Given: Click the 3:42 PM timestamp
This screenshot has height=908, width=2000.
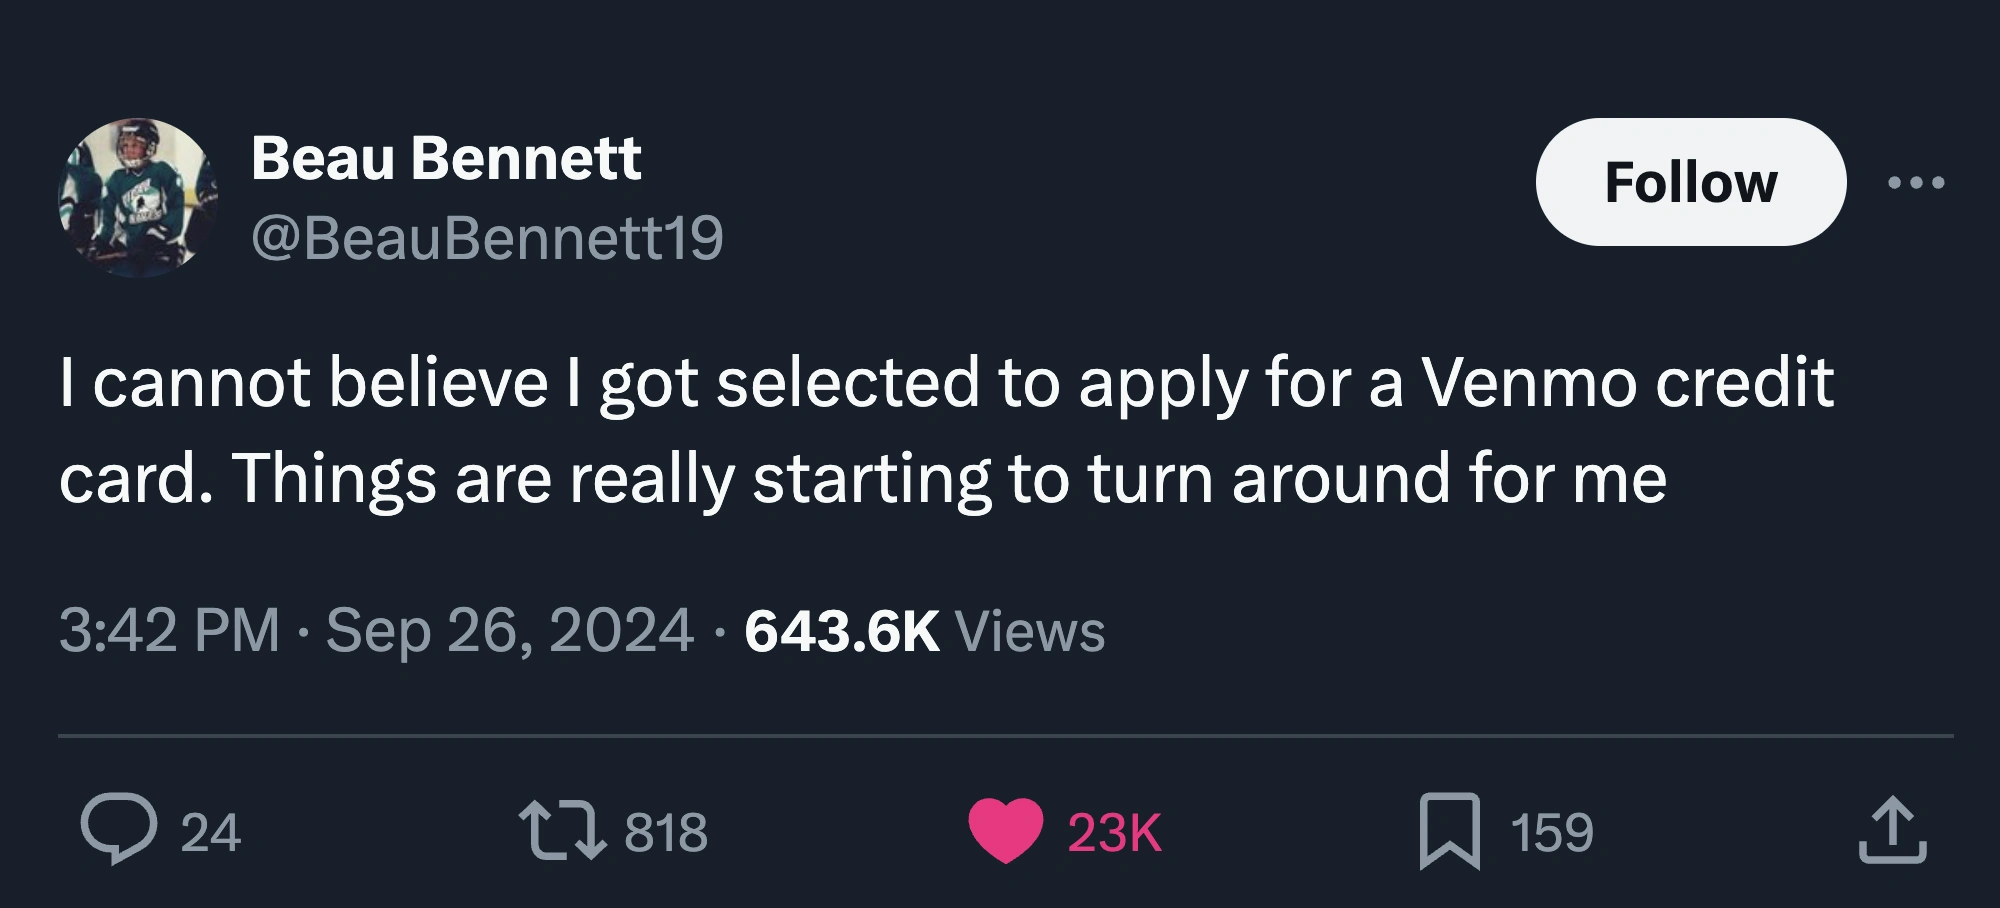Looking at the screenshot, I should click(169, 631).
